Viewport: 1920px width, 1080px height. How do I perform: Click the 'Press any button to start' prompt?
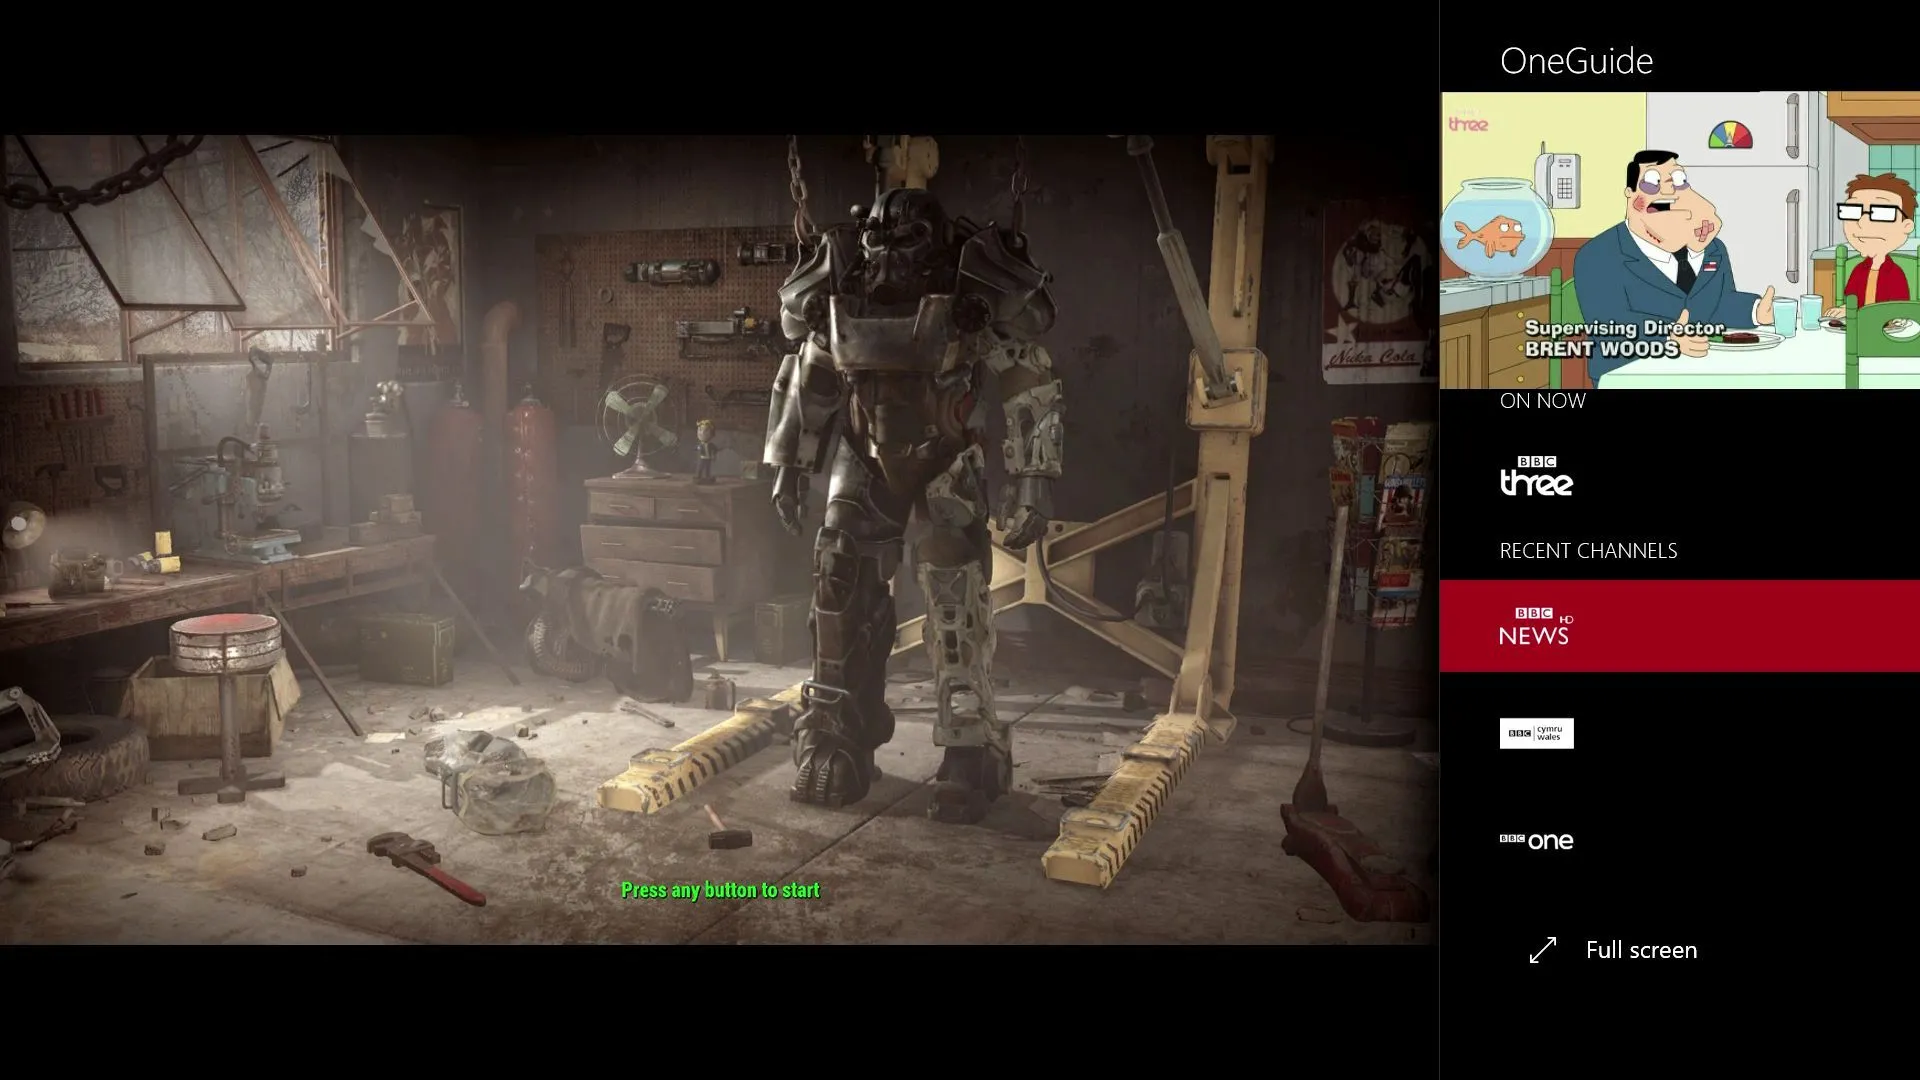click(x=720, y=890)
